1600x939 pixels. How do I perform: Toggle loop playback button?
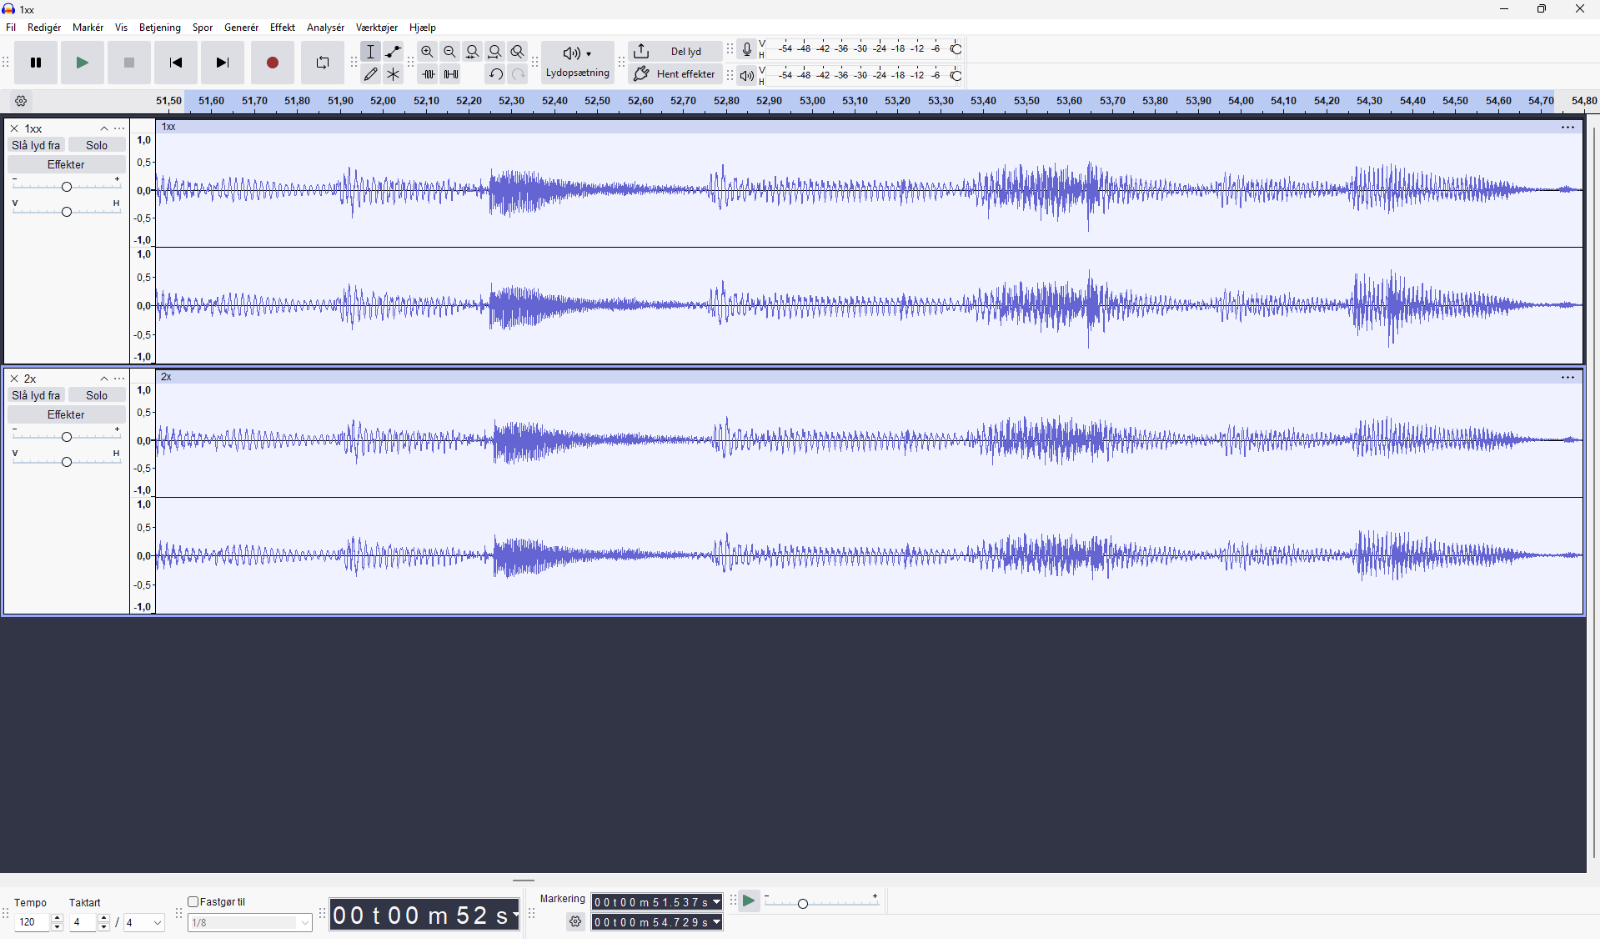coord(322,63)
